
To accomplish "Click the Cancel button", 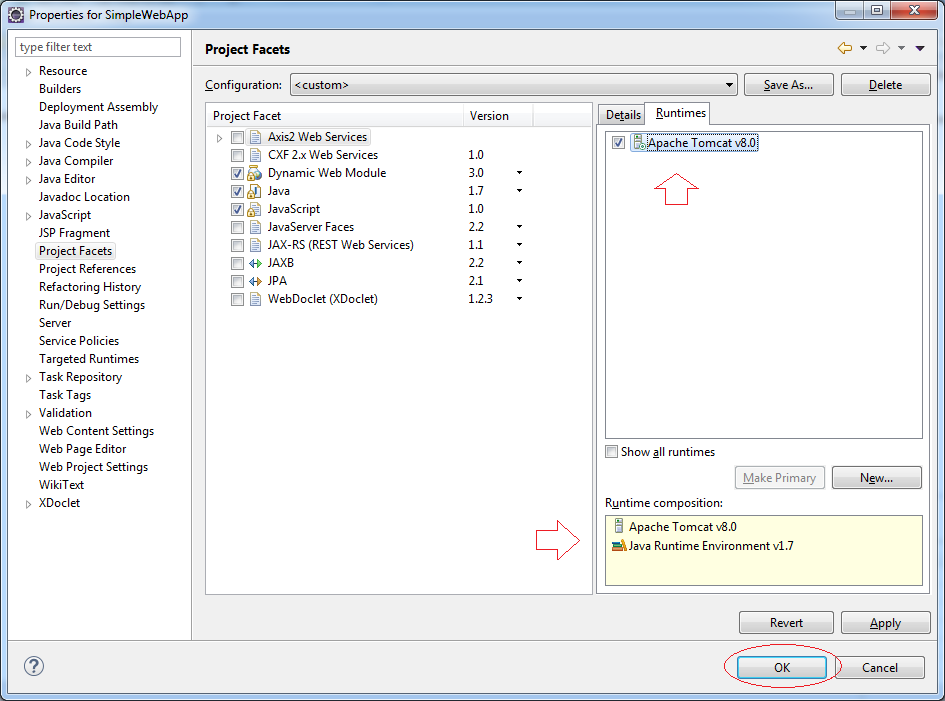I will (879, 667).
